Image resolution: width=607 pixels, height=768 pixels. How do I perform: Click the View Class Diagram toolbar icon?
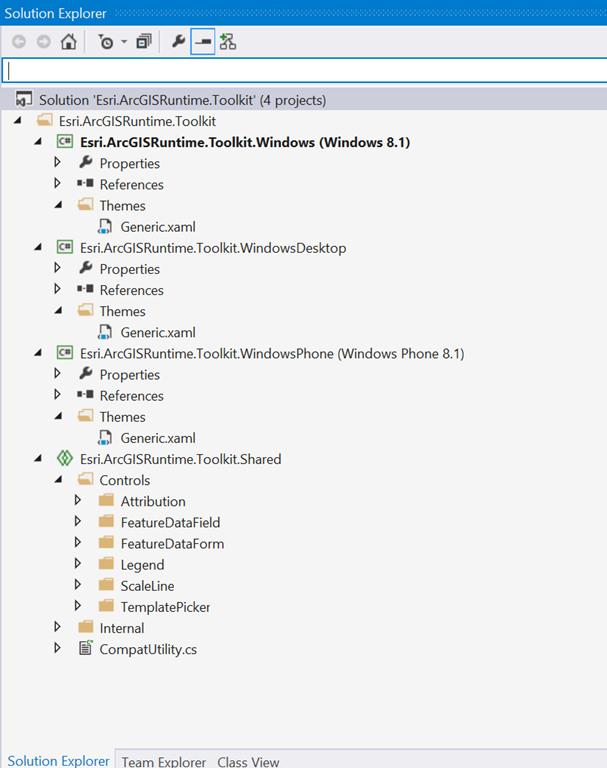pos(228,42)
